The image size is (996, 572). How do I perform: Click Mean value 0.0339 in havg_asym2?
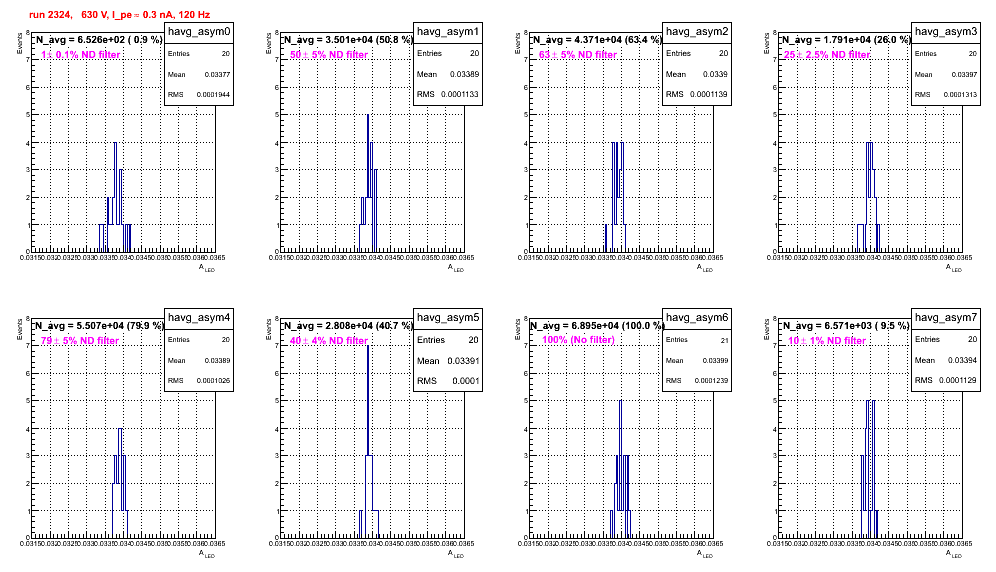pos(715,74)
